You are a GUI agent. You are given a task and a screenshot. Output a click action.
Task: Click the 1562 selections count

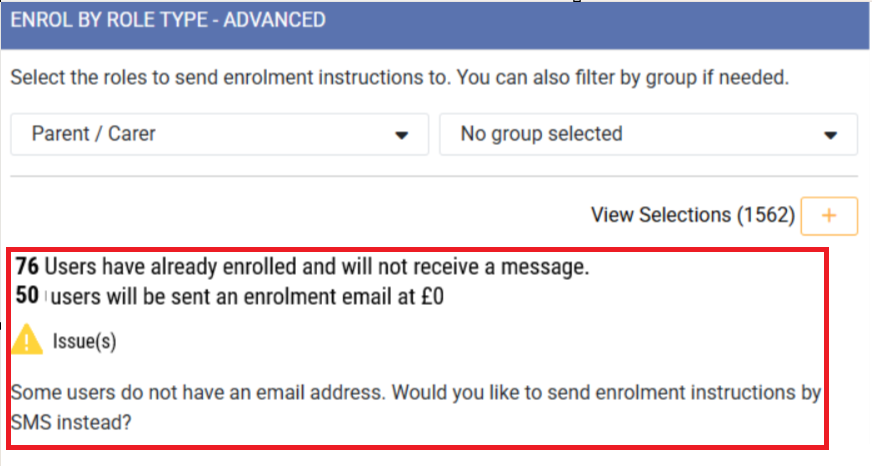[766, 215]
